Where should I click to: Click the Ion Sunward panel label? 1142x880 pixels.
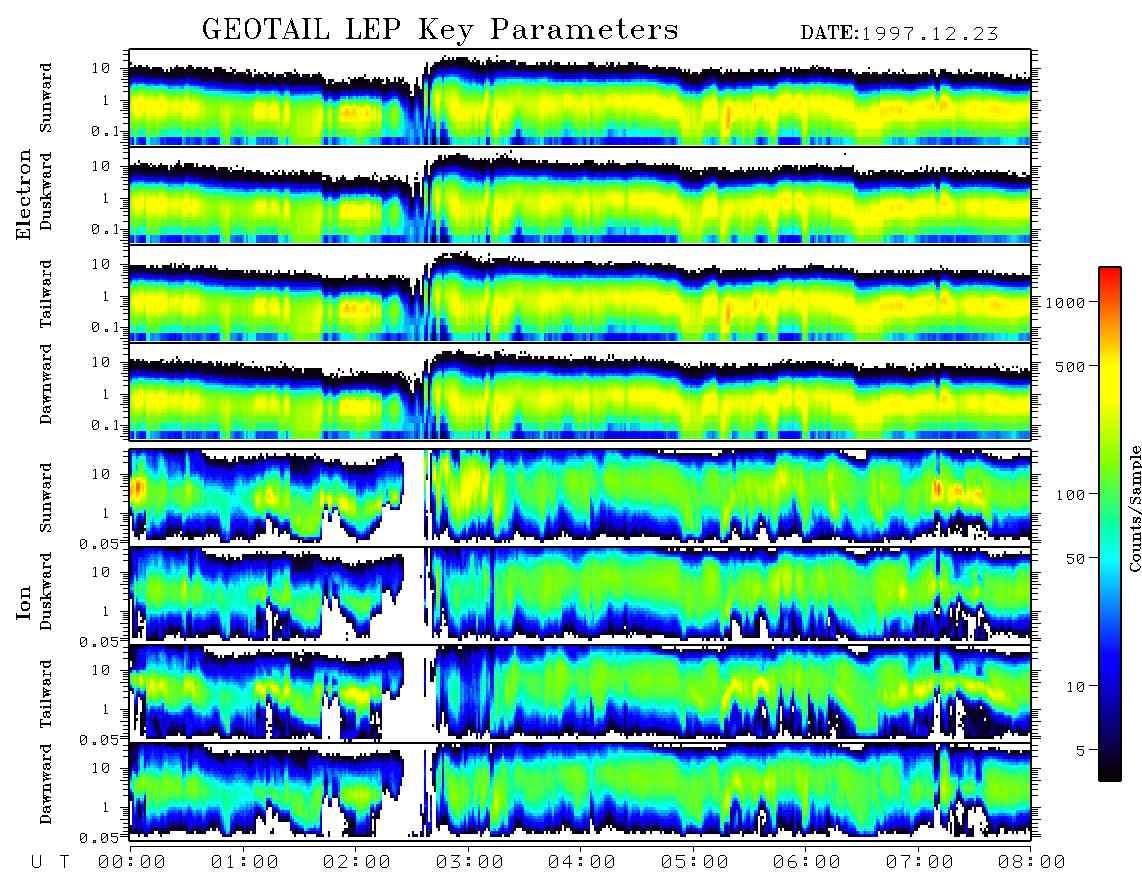pyautogui.click(x=46, y=498)
